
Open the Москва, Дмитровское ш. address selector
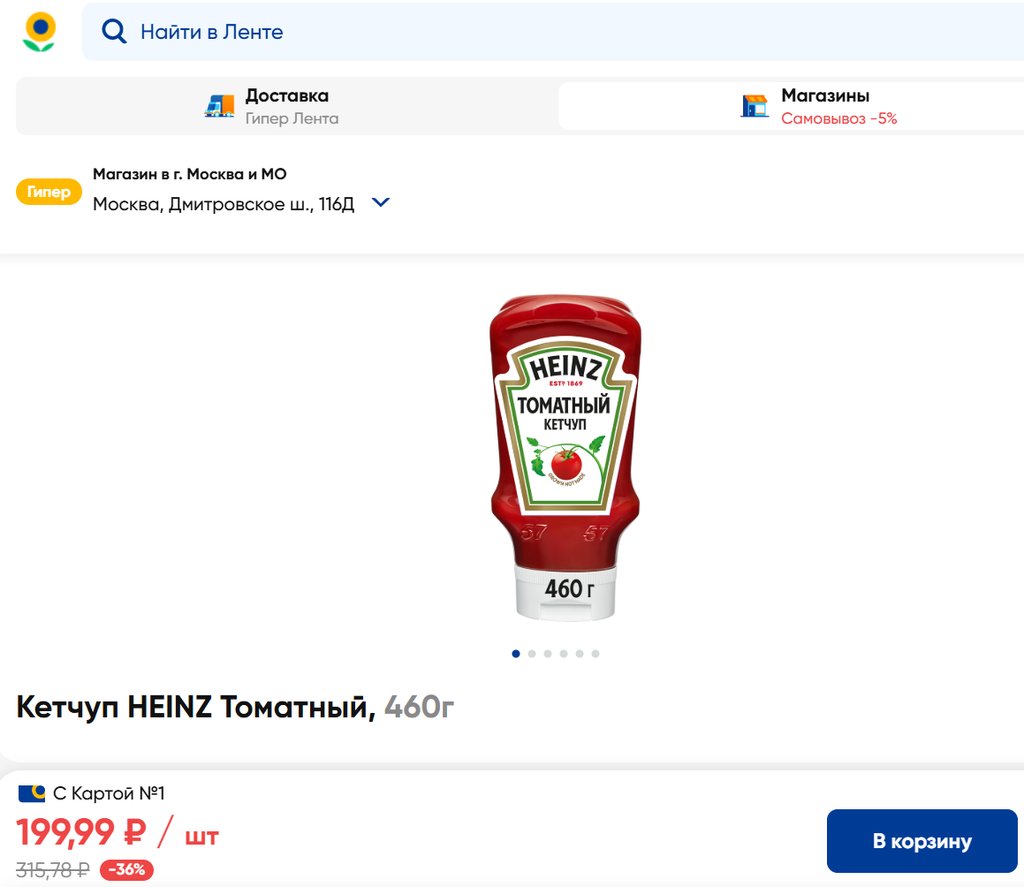tap(223, 204)
